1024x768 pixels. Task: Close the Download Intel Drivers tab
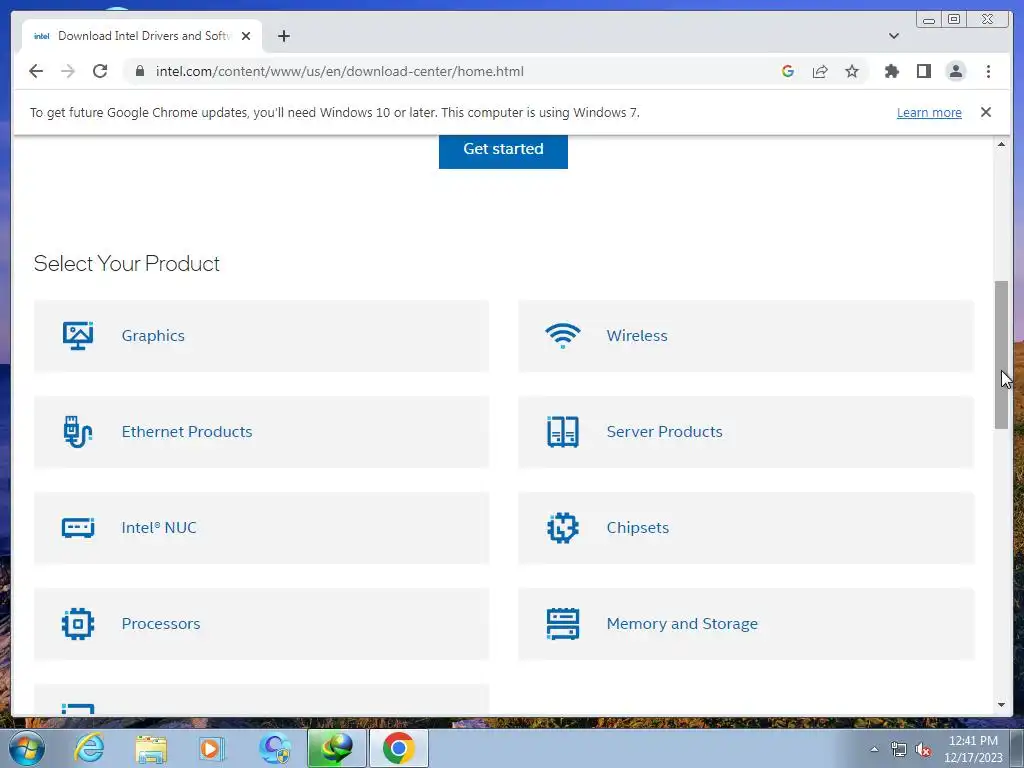click(246, 36)
